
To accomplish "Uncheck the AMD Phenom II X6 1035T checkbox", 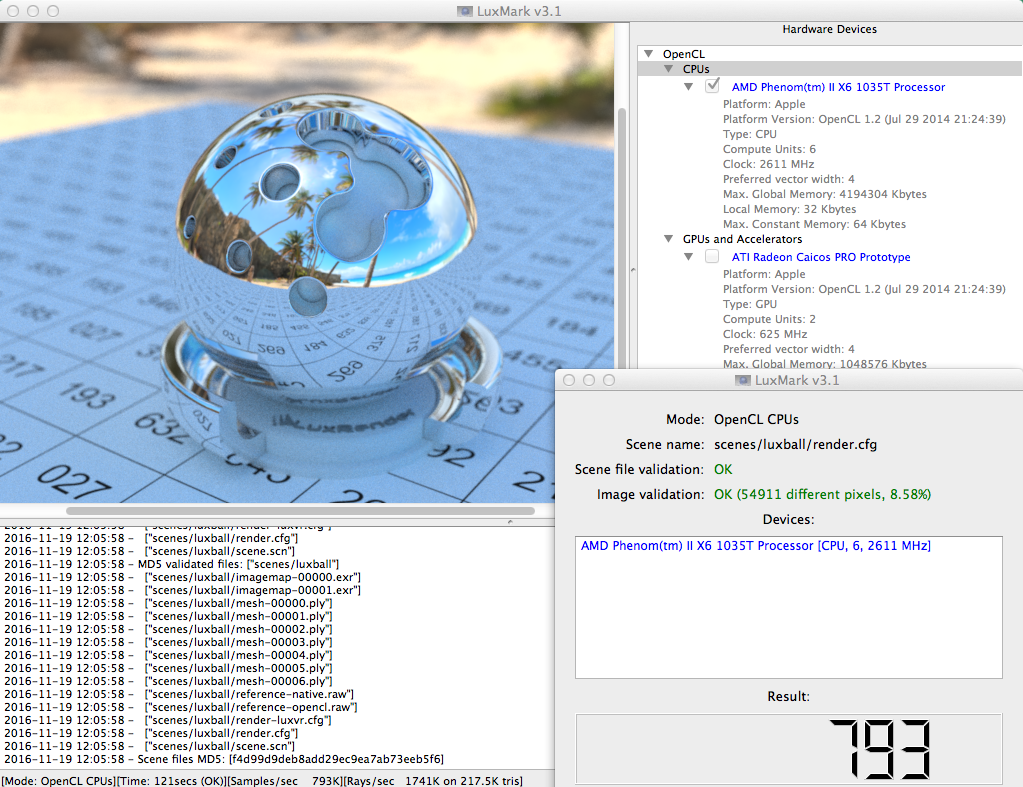I will click(712, 86).
